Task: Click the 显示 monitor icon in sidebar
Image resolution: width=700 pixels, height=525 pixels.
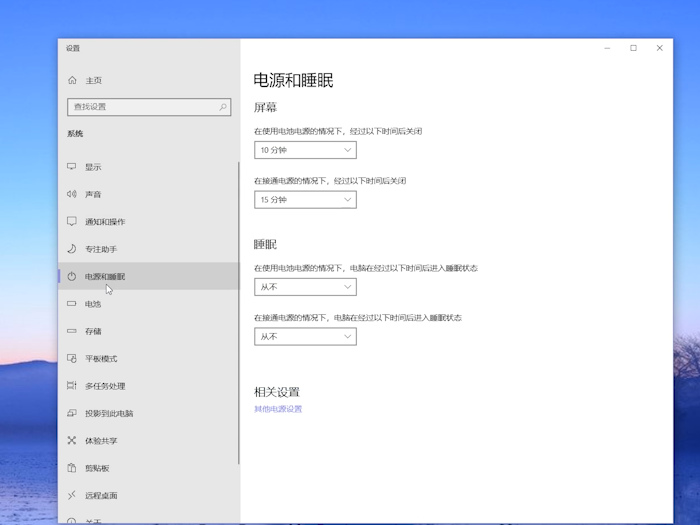Action: pos(72,167)
